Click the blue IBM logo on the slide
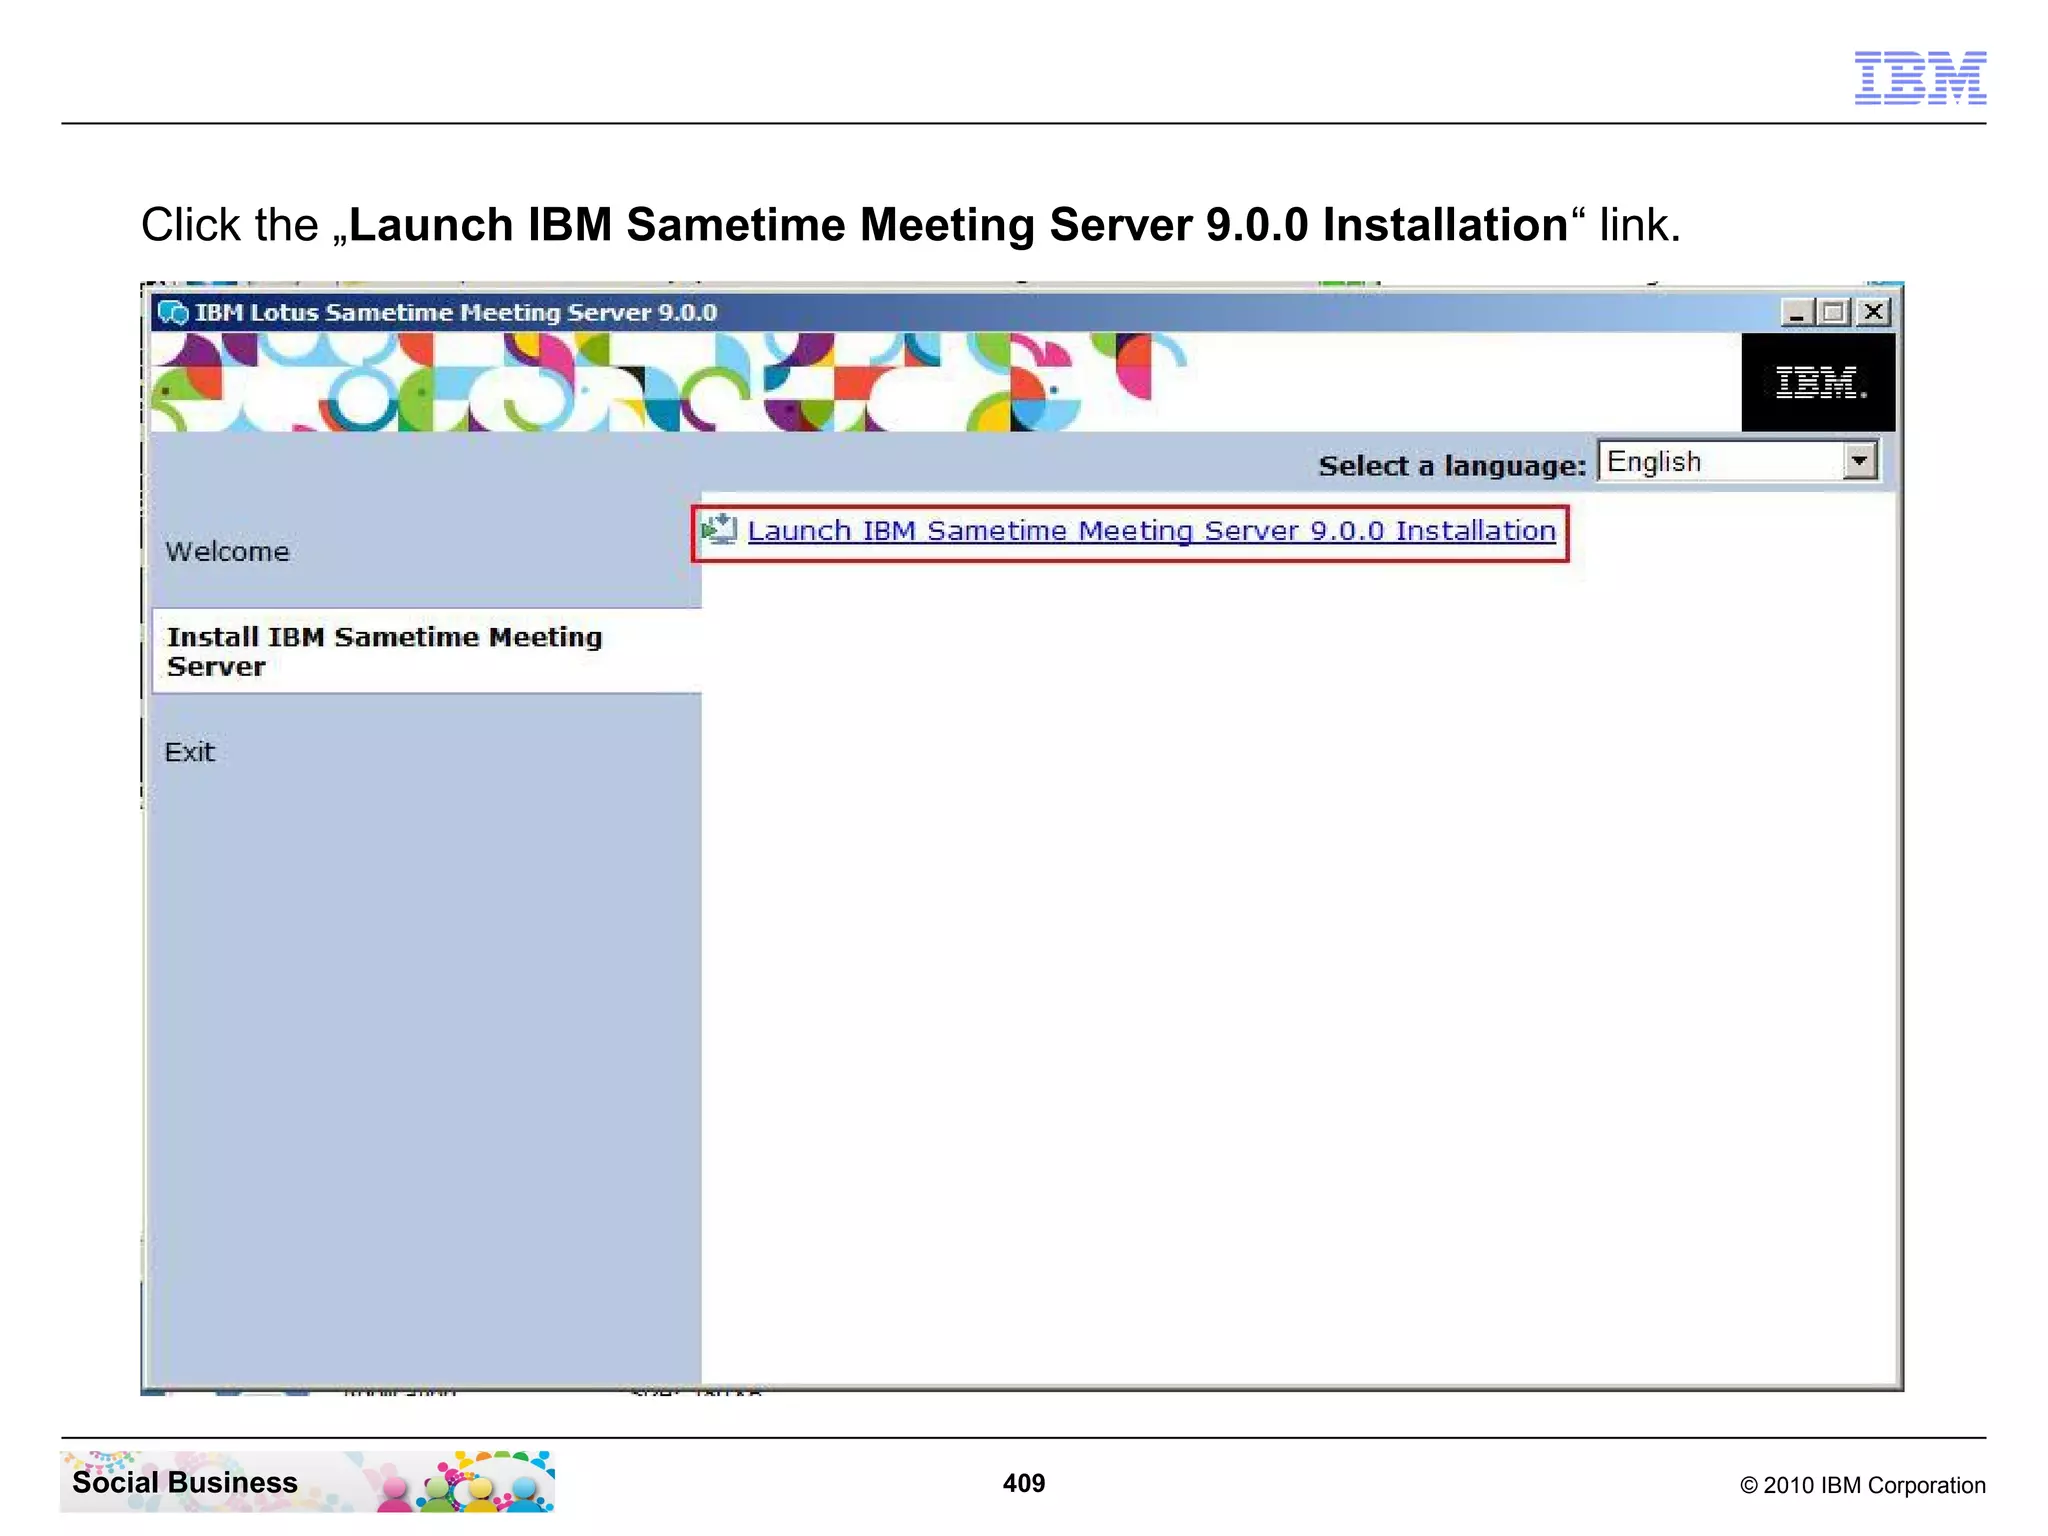The image size is (2048, 1536). pyautogui.click(x=1920, y=78)
